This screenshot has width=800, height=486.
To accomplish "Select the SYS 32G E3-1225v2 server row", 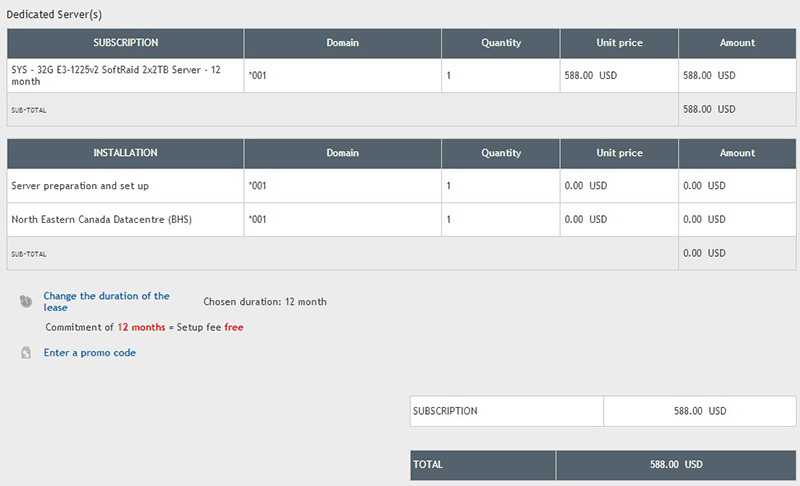I will 401,75.
